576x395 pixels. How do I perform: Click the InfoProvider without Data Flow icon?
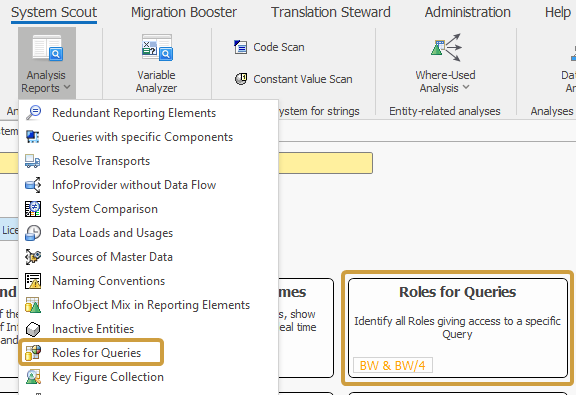tap(33, 185)
